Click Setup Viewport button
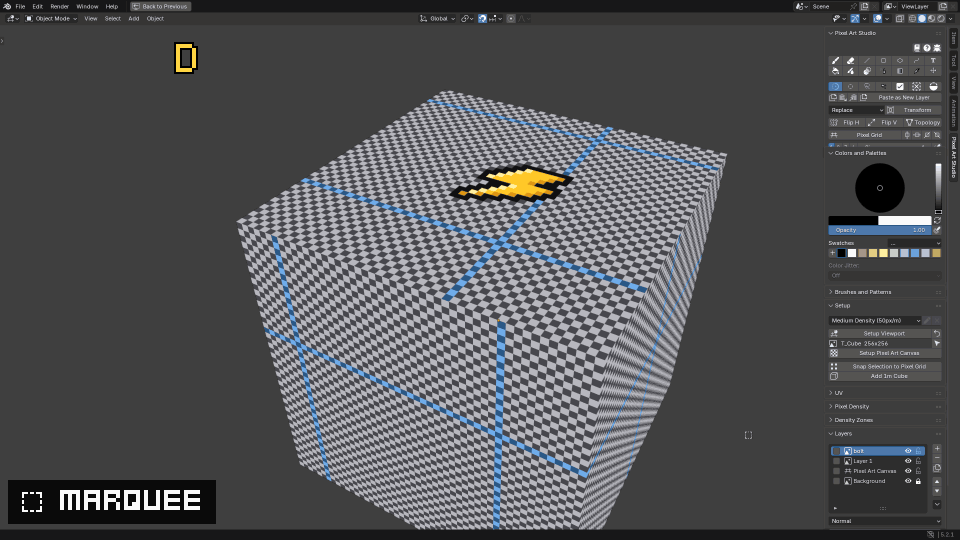The image size is (960, 540). pos(880,334)
